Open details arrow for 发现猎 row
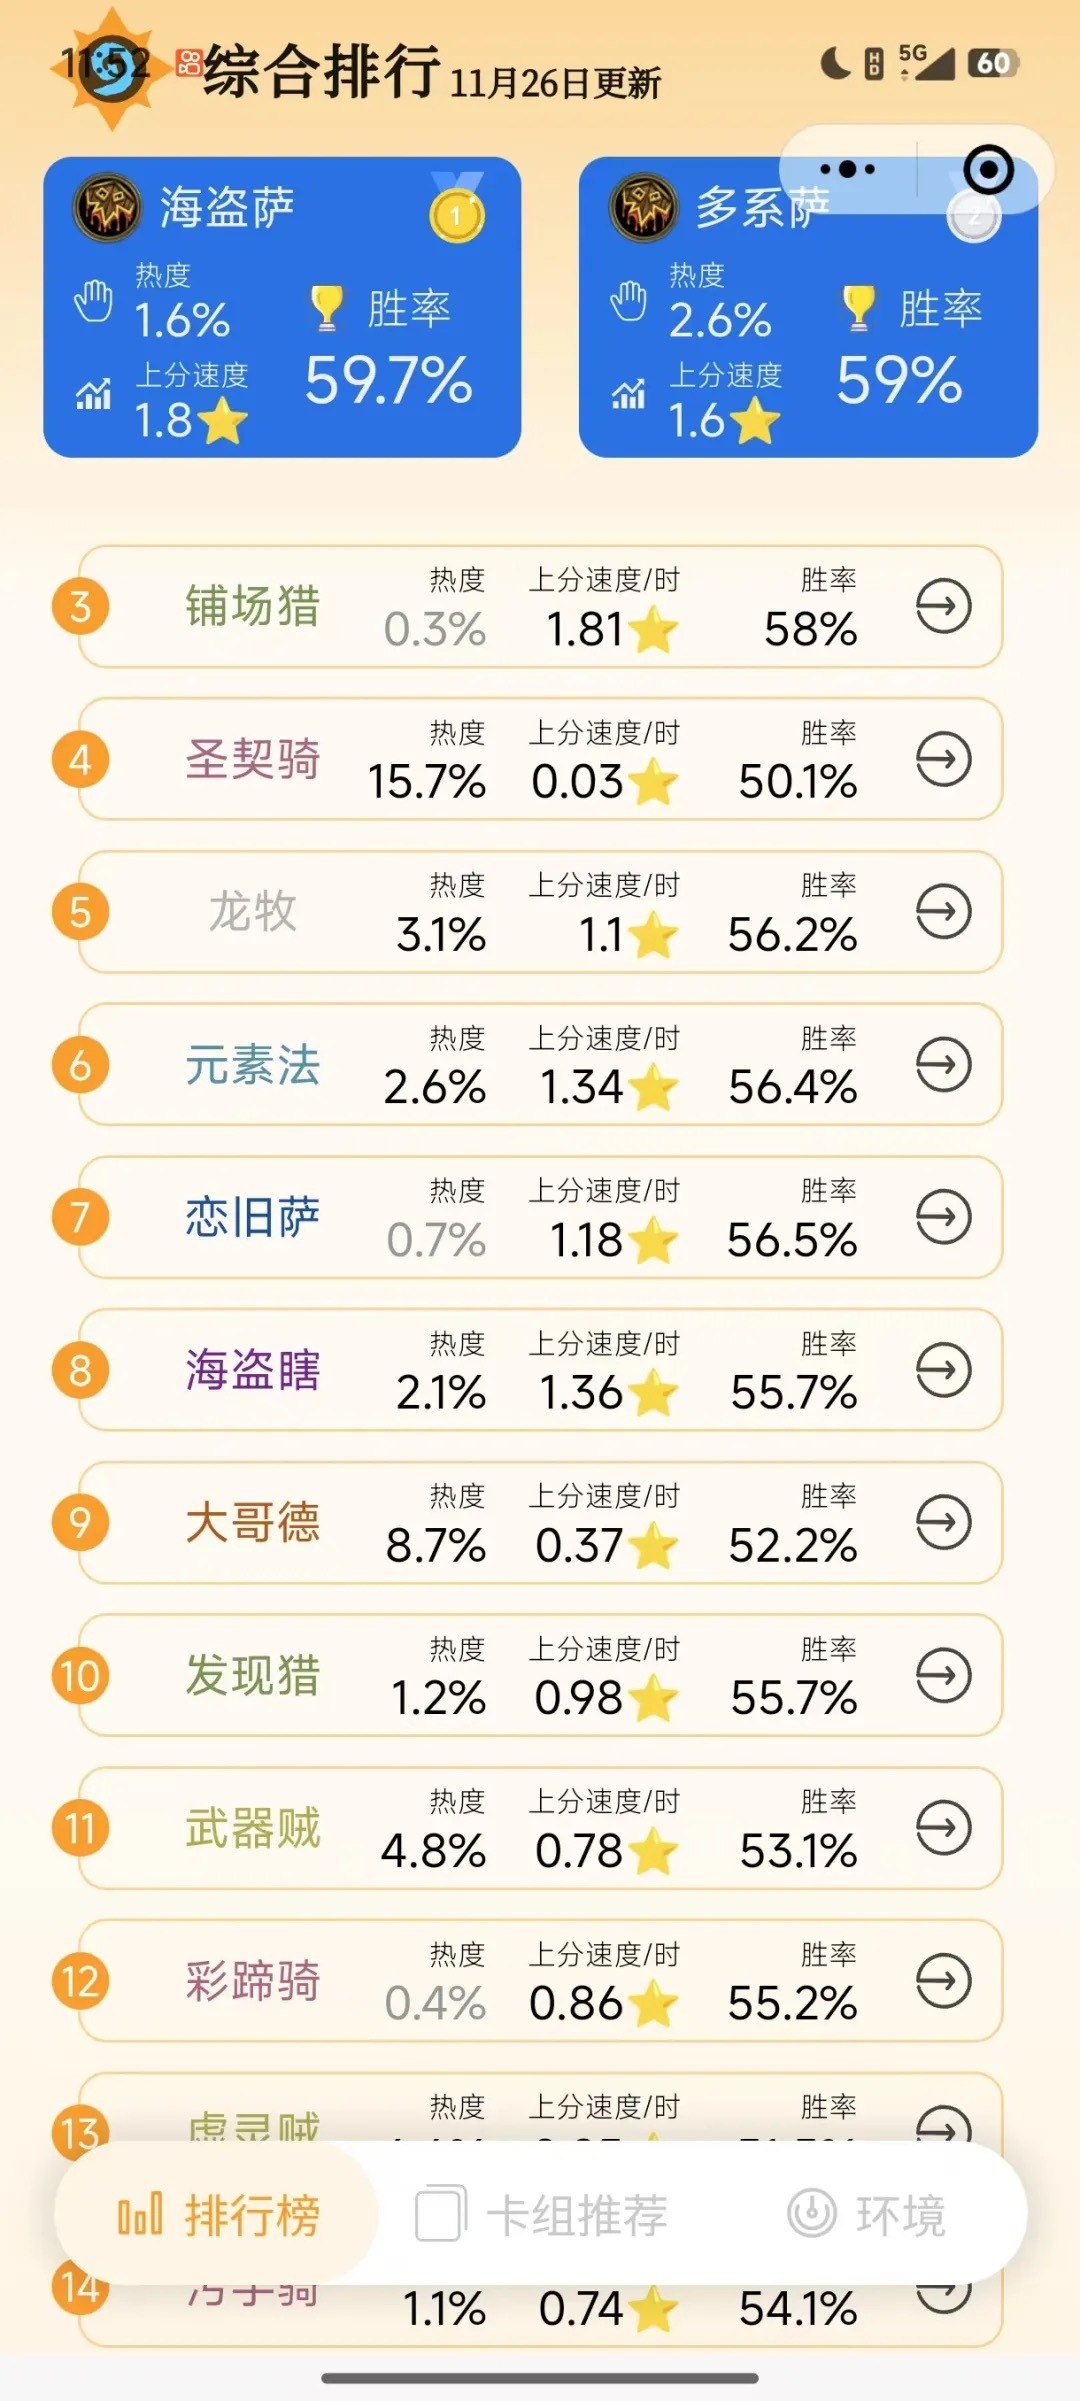The height and width of the screenshot is (2401, 1080). 944,1675
